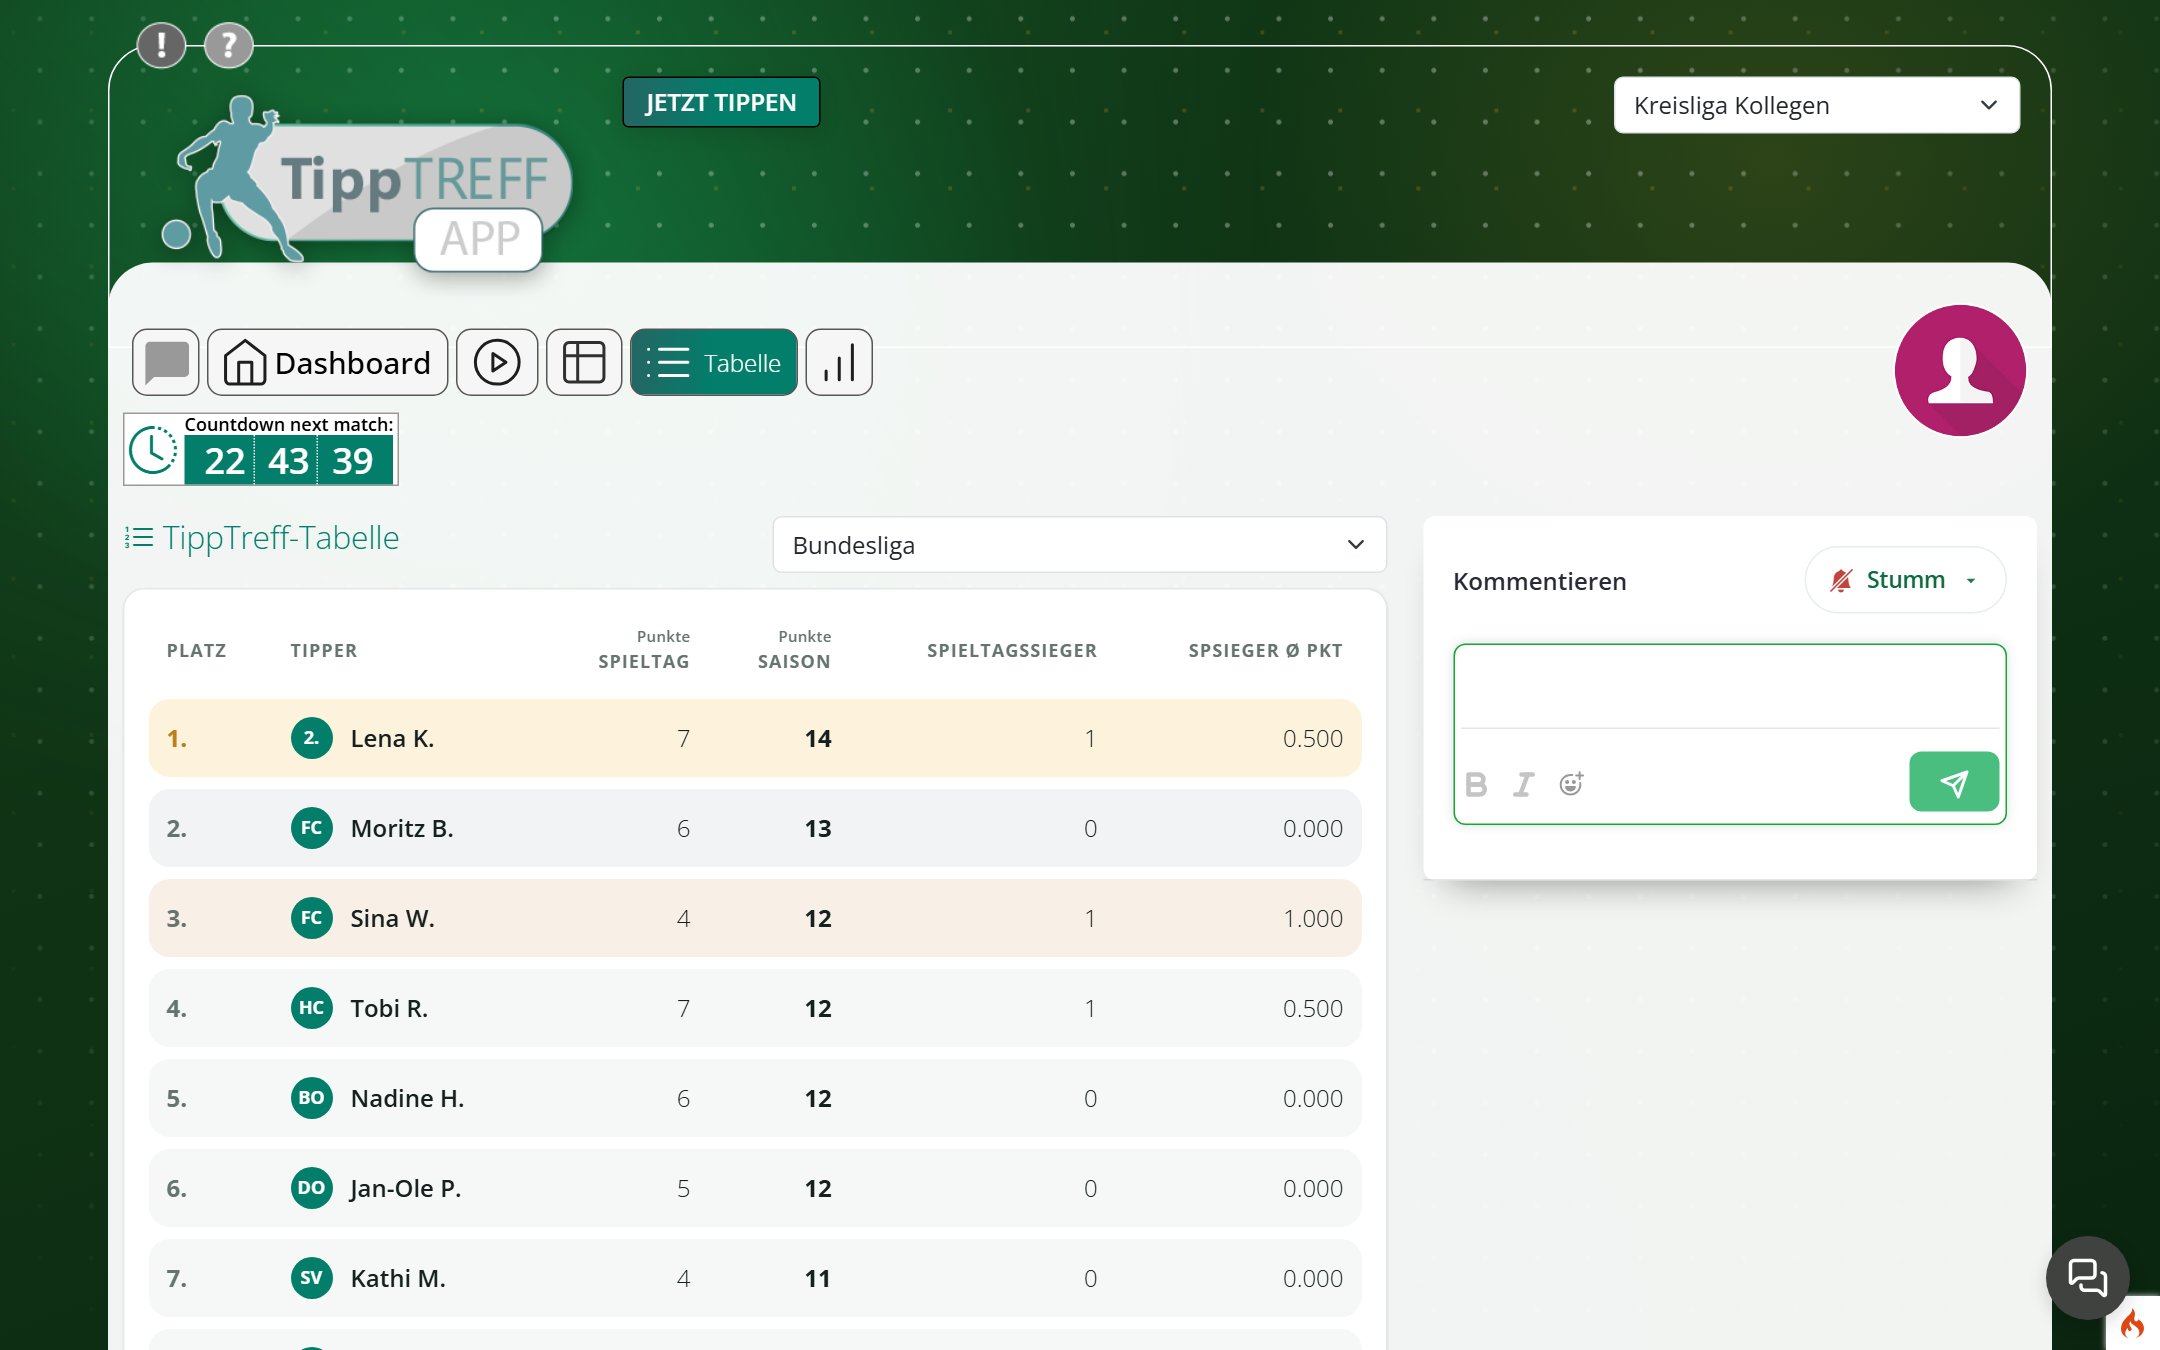This screenshot has height=1350, width=2160.
Task: Sort by the TIPPER column header
Action: 324,650
